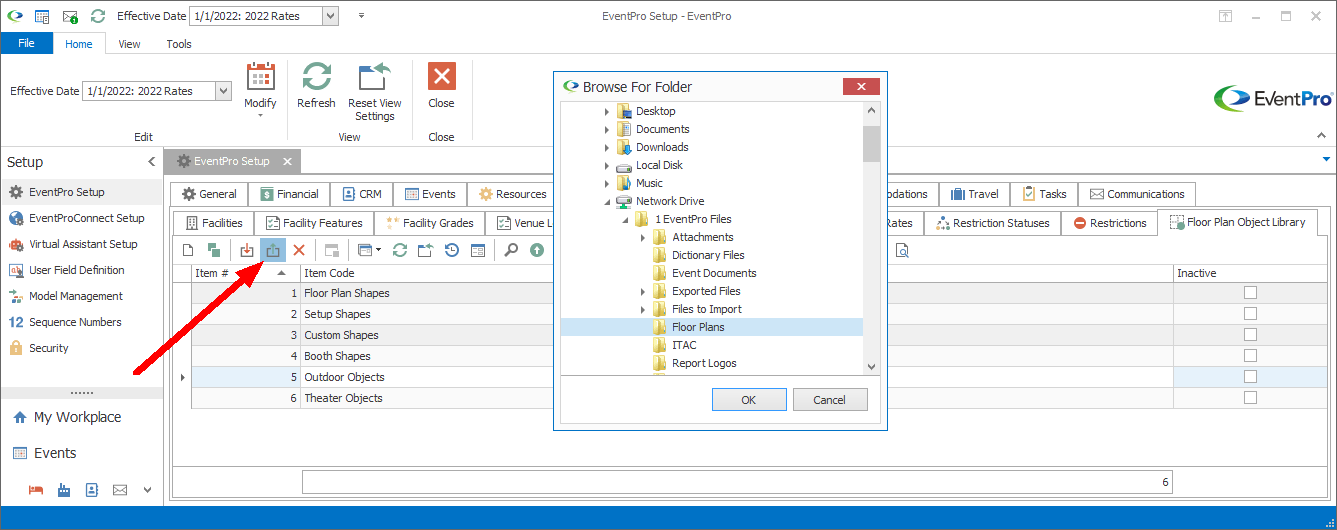Click folder tree scrollbar down arrow
Screen dimensions: 1337x530
(871, 367)
